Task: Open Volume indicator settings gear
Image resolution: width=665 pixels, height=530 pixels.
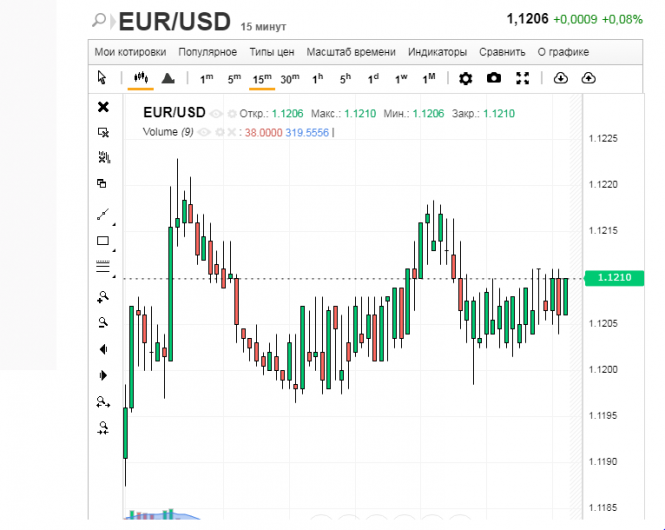Action: coord(220,133)
